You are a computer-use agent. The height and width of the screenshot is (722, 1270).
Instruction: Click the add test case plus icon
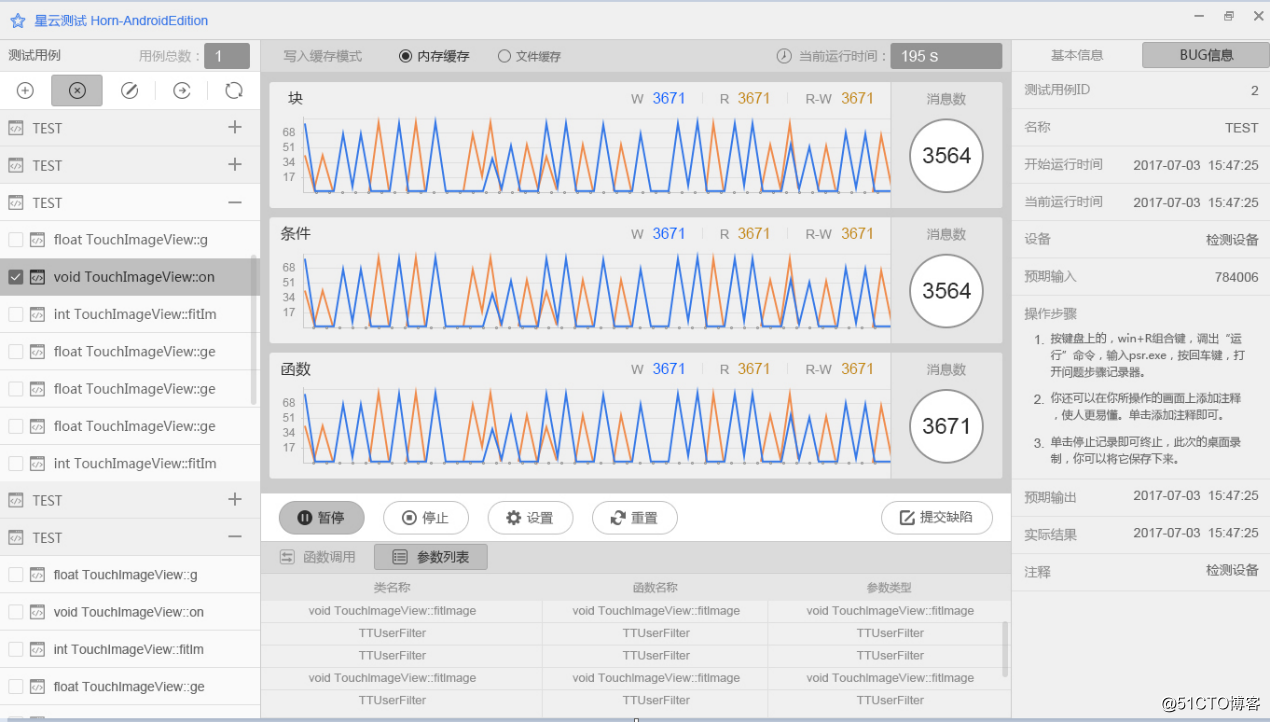[26, 91]
